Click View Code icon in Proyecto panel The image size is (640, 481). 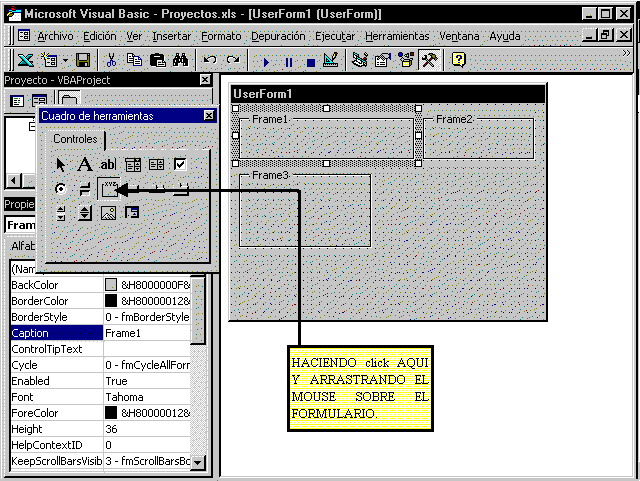coord(17,101)
